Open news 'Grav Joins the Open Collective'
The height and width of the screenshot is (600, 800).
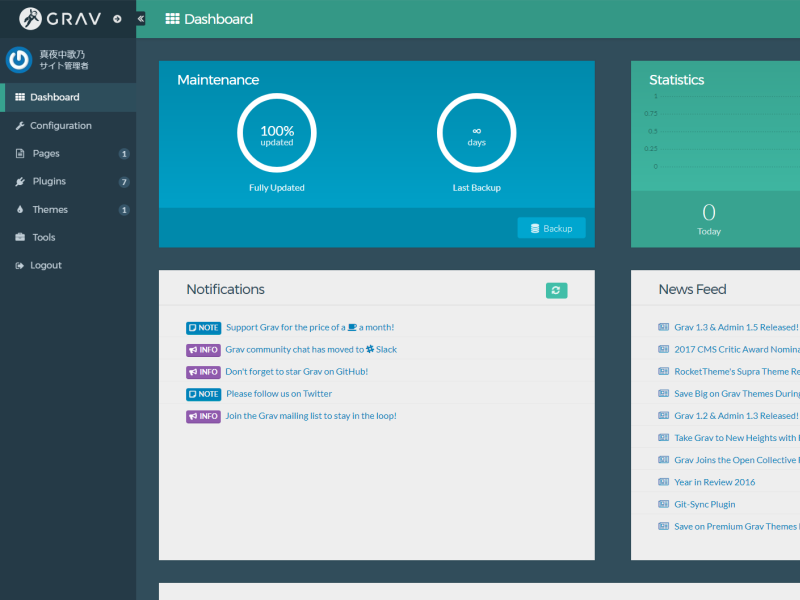[737, 460]
